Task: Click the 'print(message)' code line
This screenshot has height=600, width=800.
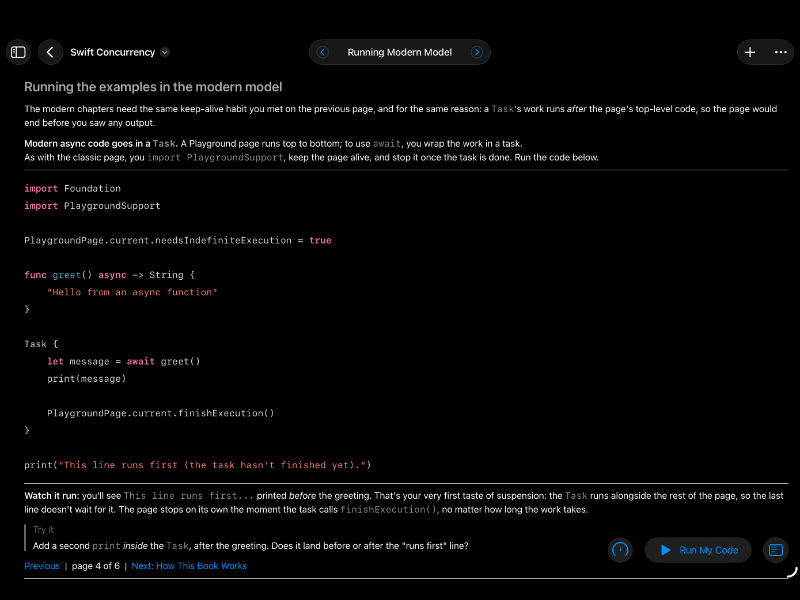Action: pyautogui.click(x=86, y=379)
